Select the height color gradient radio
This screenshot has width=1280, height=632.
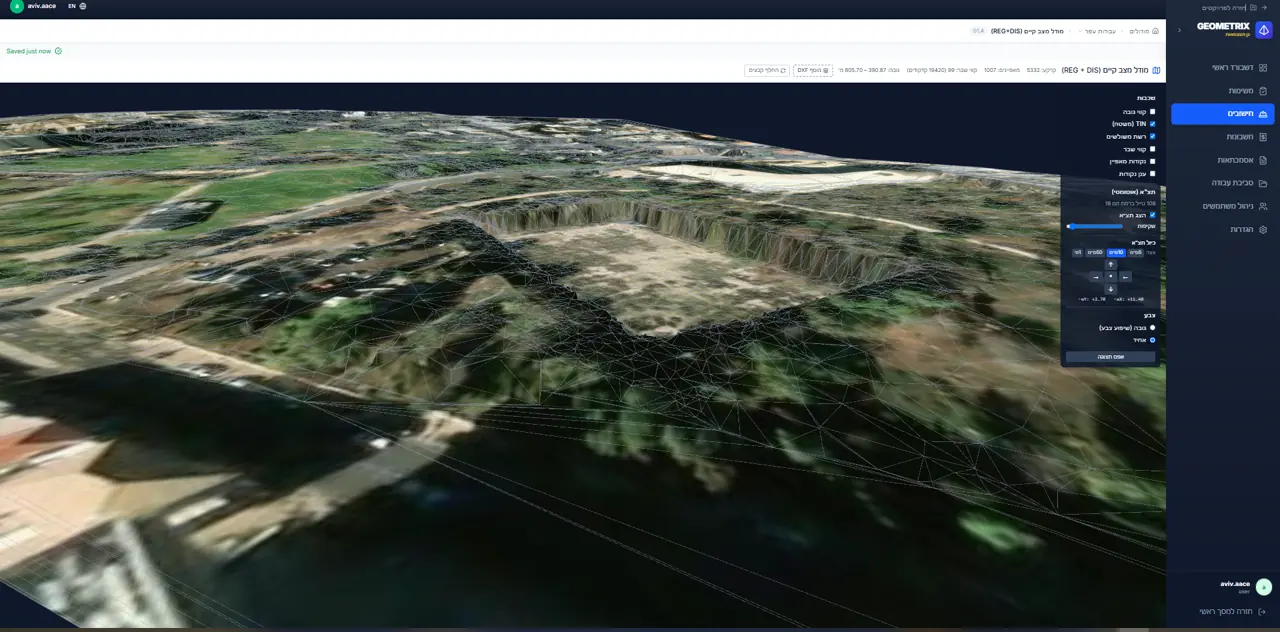[x=1152, y=327]
